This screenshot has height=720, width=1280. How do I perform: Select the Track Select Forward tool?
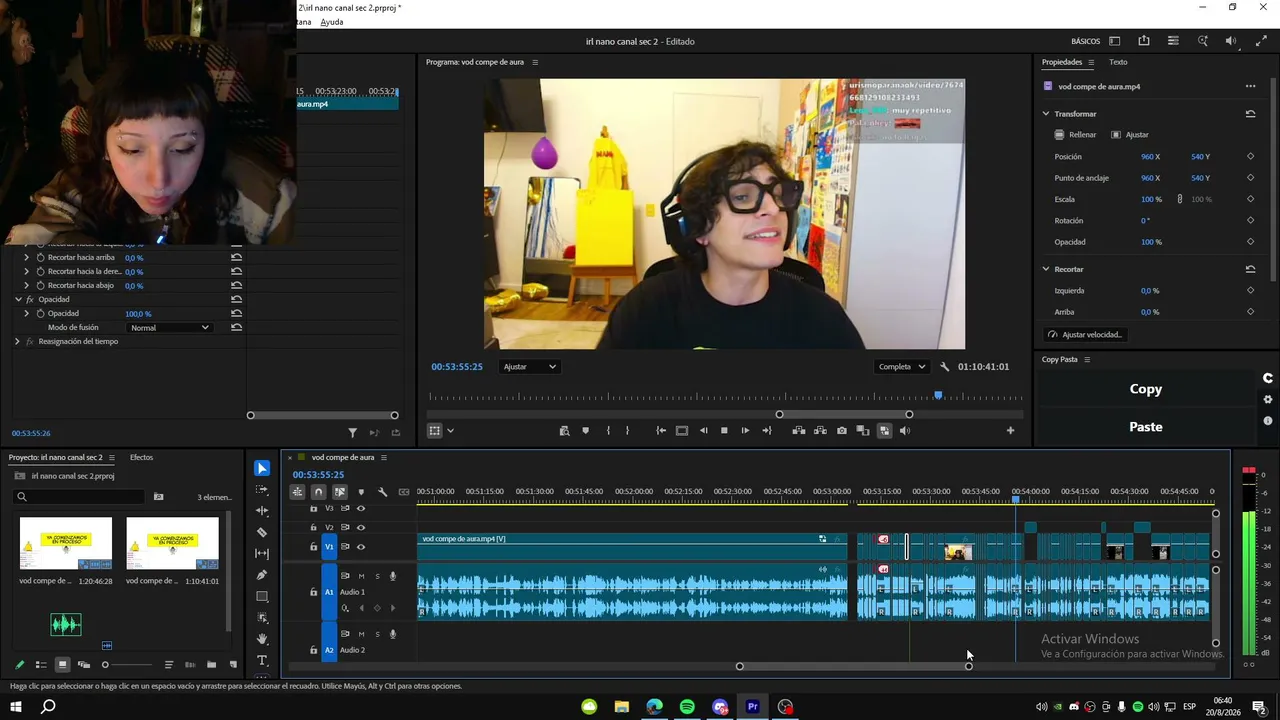(x=262, y=490)
